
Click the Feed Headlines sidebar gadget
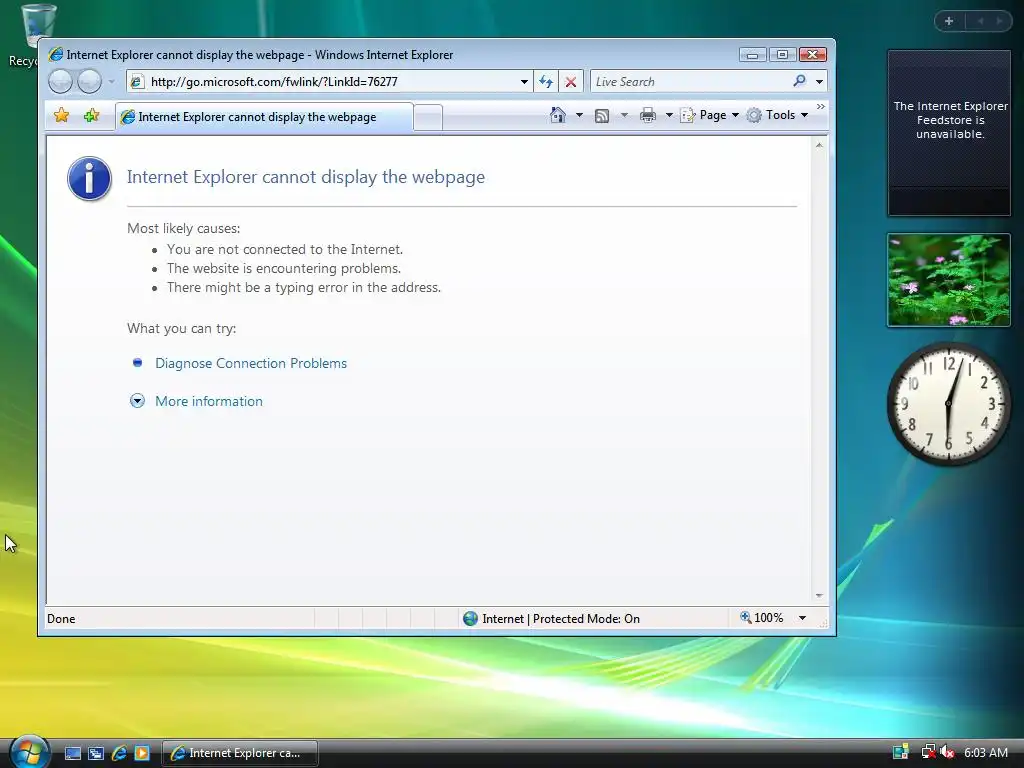pos(949,133)
